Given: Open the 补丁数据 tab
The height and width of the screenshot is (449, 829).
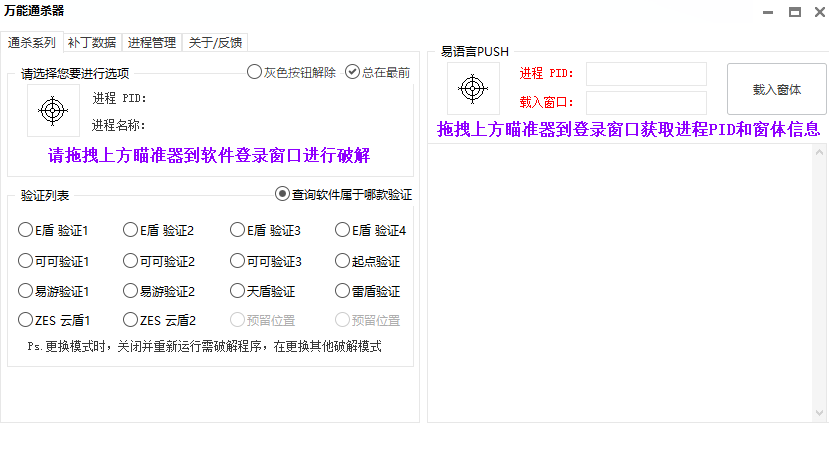Looking at the screenshot, I should pyautogui.click(x=92, y=42).
